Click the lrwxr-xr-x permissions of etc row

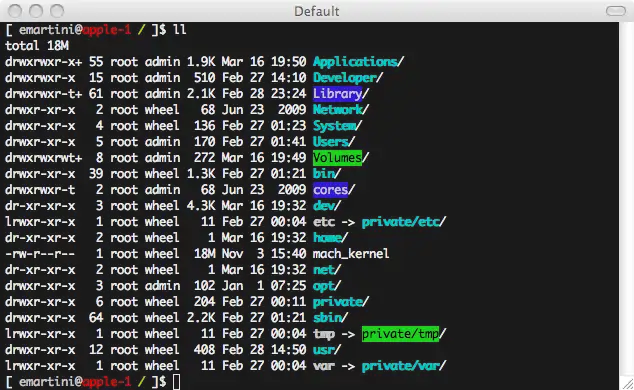(40, 222)
